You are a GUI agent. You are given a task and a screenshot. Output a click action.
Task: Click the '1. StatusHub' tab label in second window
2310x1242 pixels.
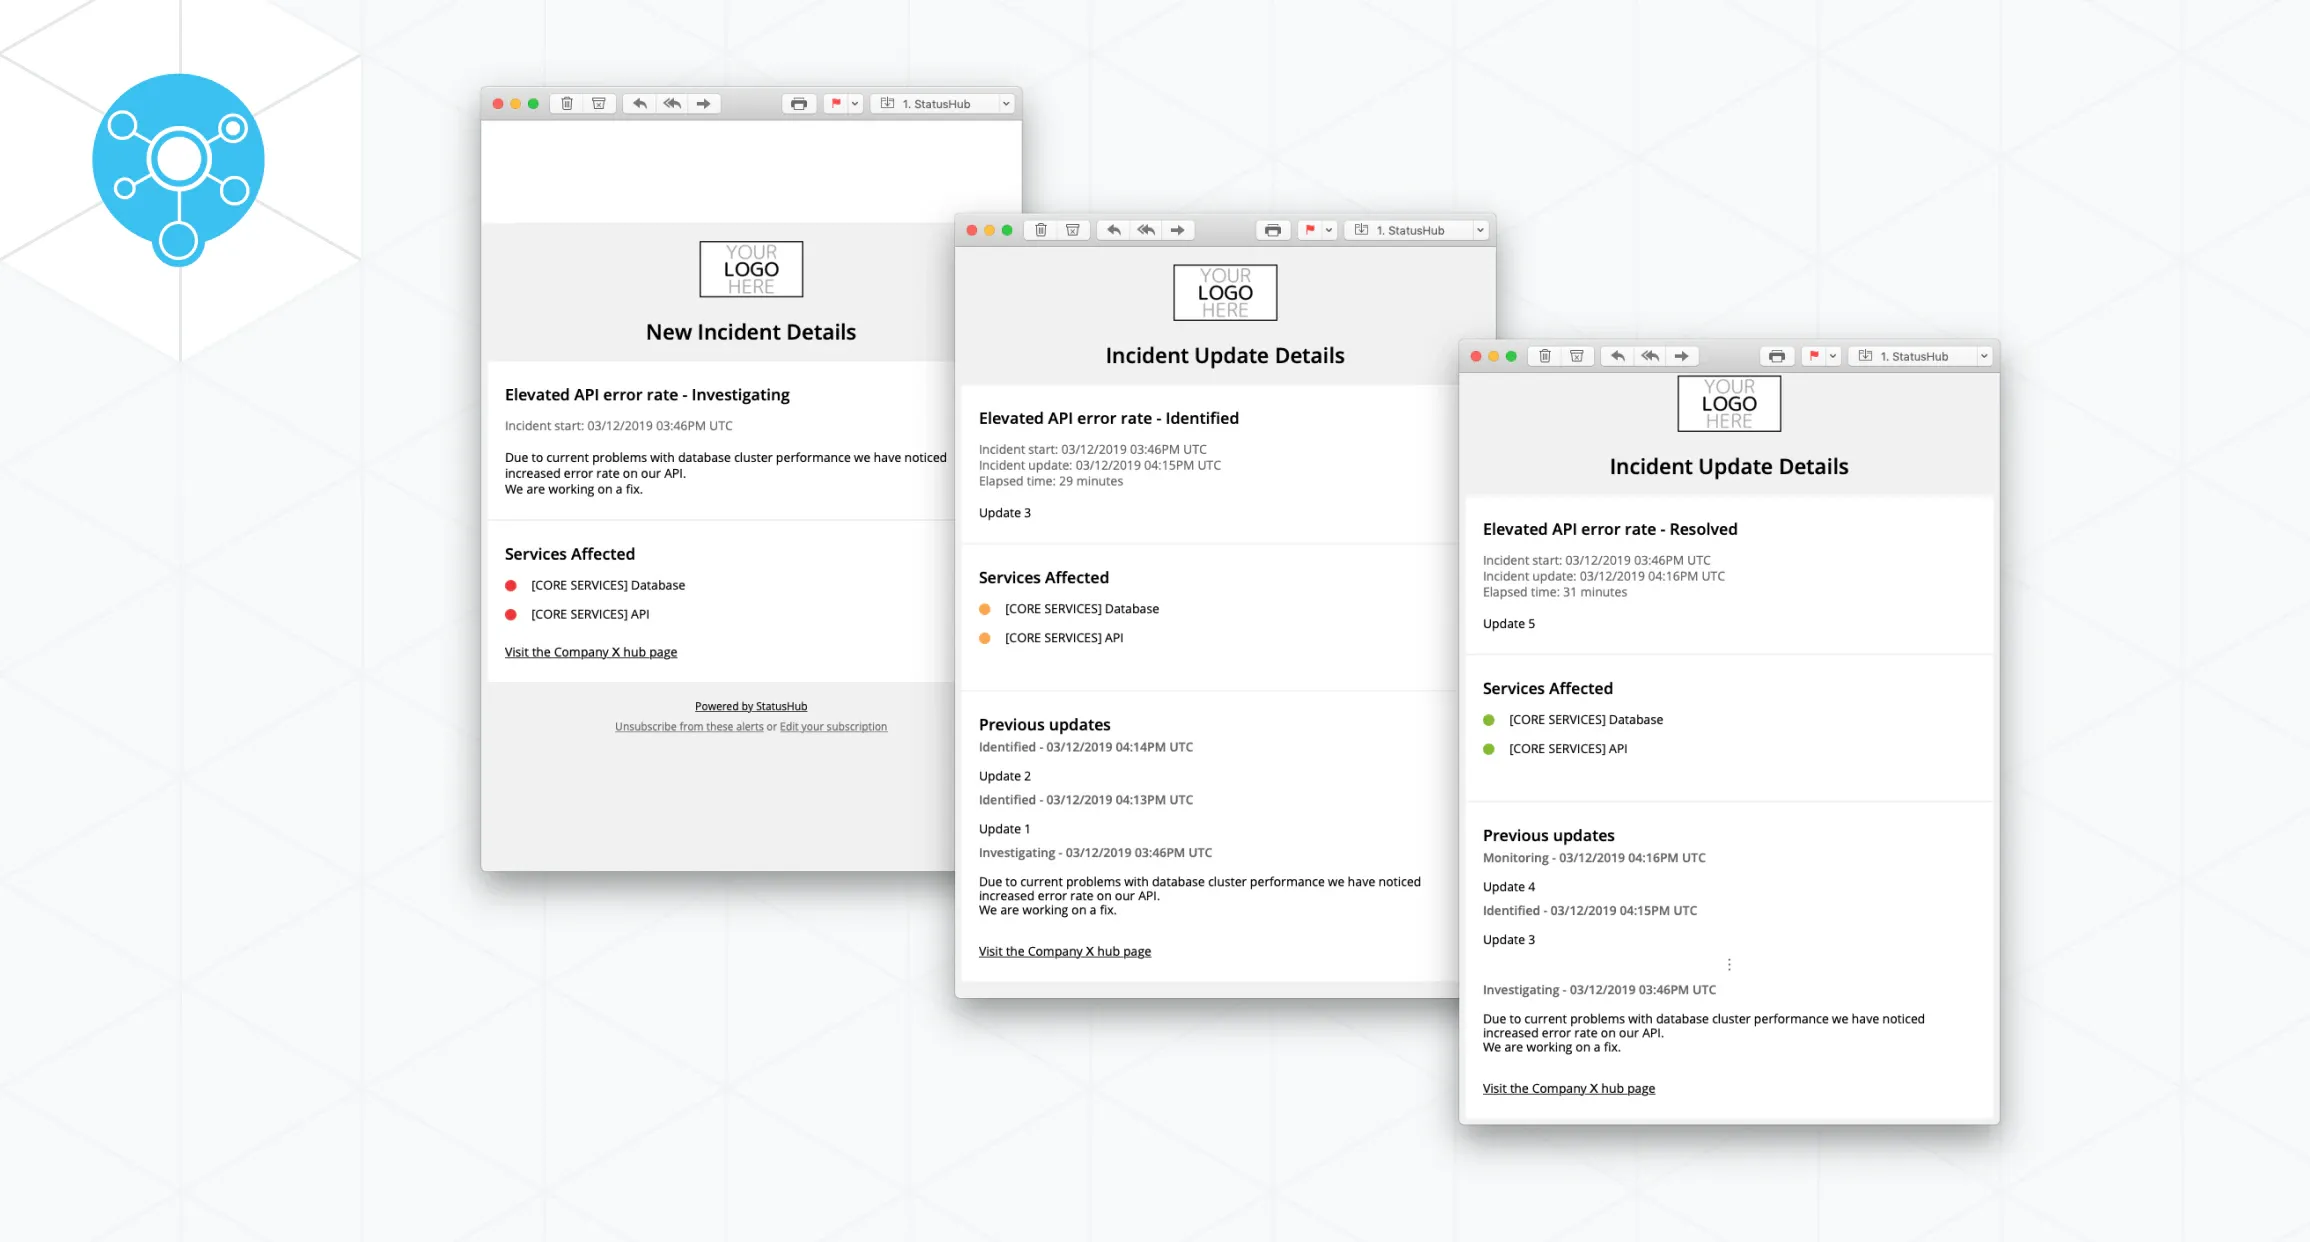[x=1406, y=229]
